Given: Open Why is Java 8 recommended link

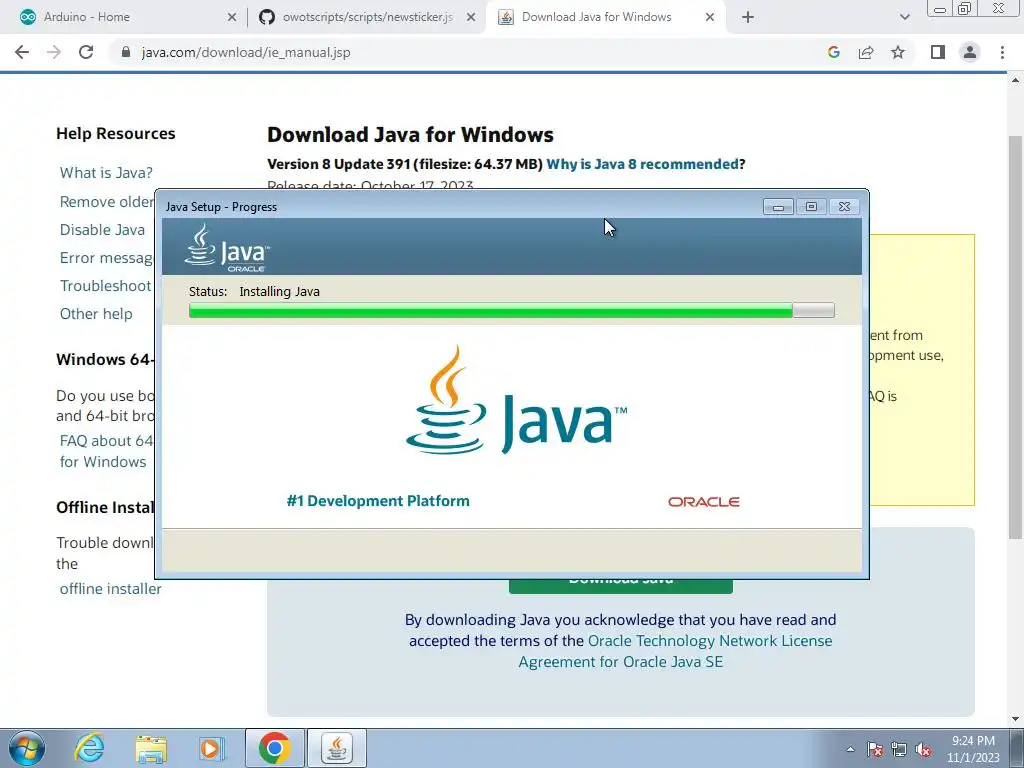Looking at the screenshot, I should point(643,164).
